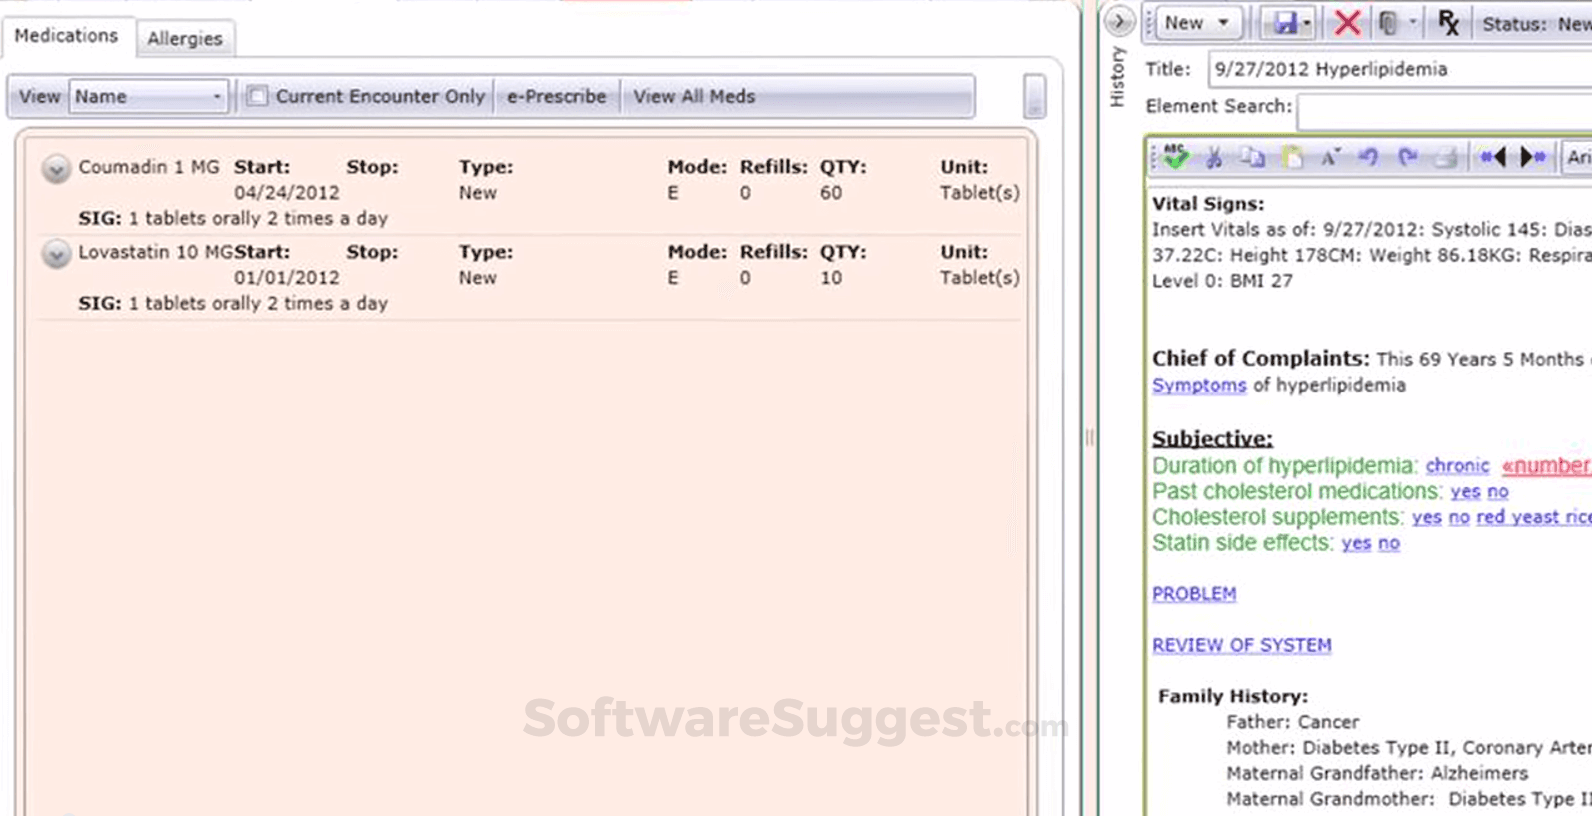Image resolution: width=1592 pixels, height=816 pixels.
Task: Expand the Coumadin 1 MG medication row
Action: pyautogui.click(x=56, y=169)
